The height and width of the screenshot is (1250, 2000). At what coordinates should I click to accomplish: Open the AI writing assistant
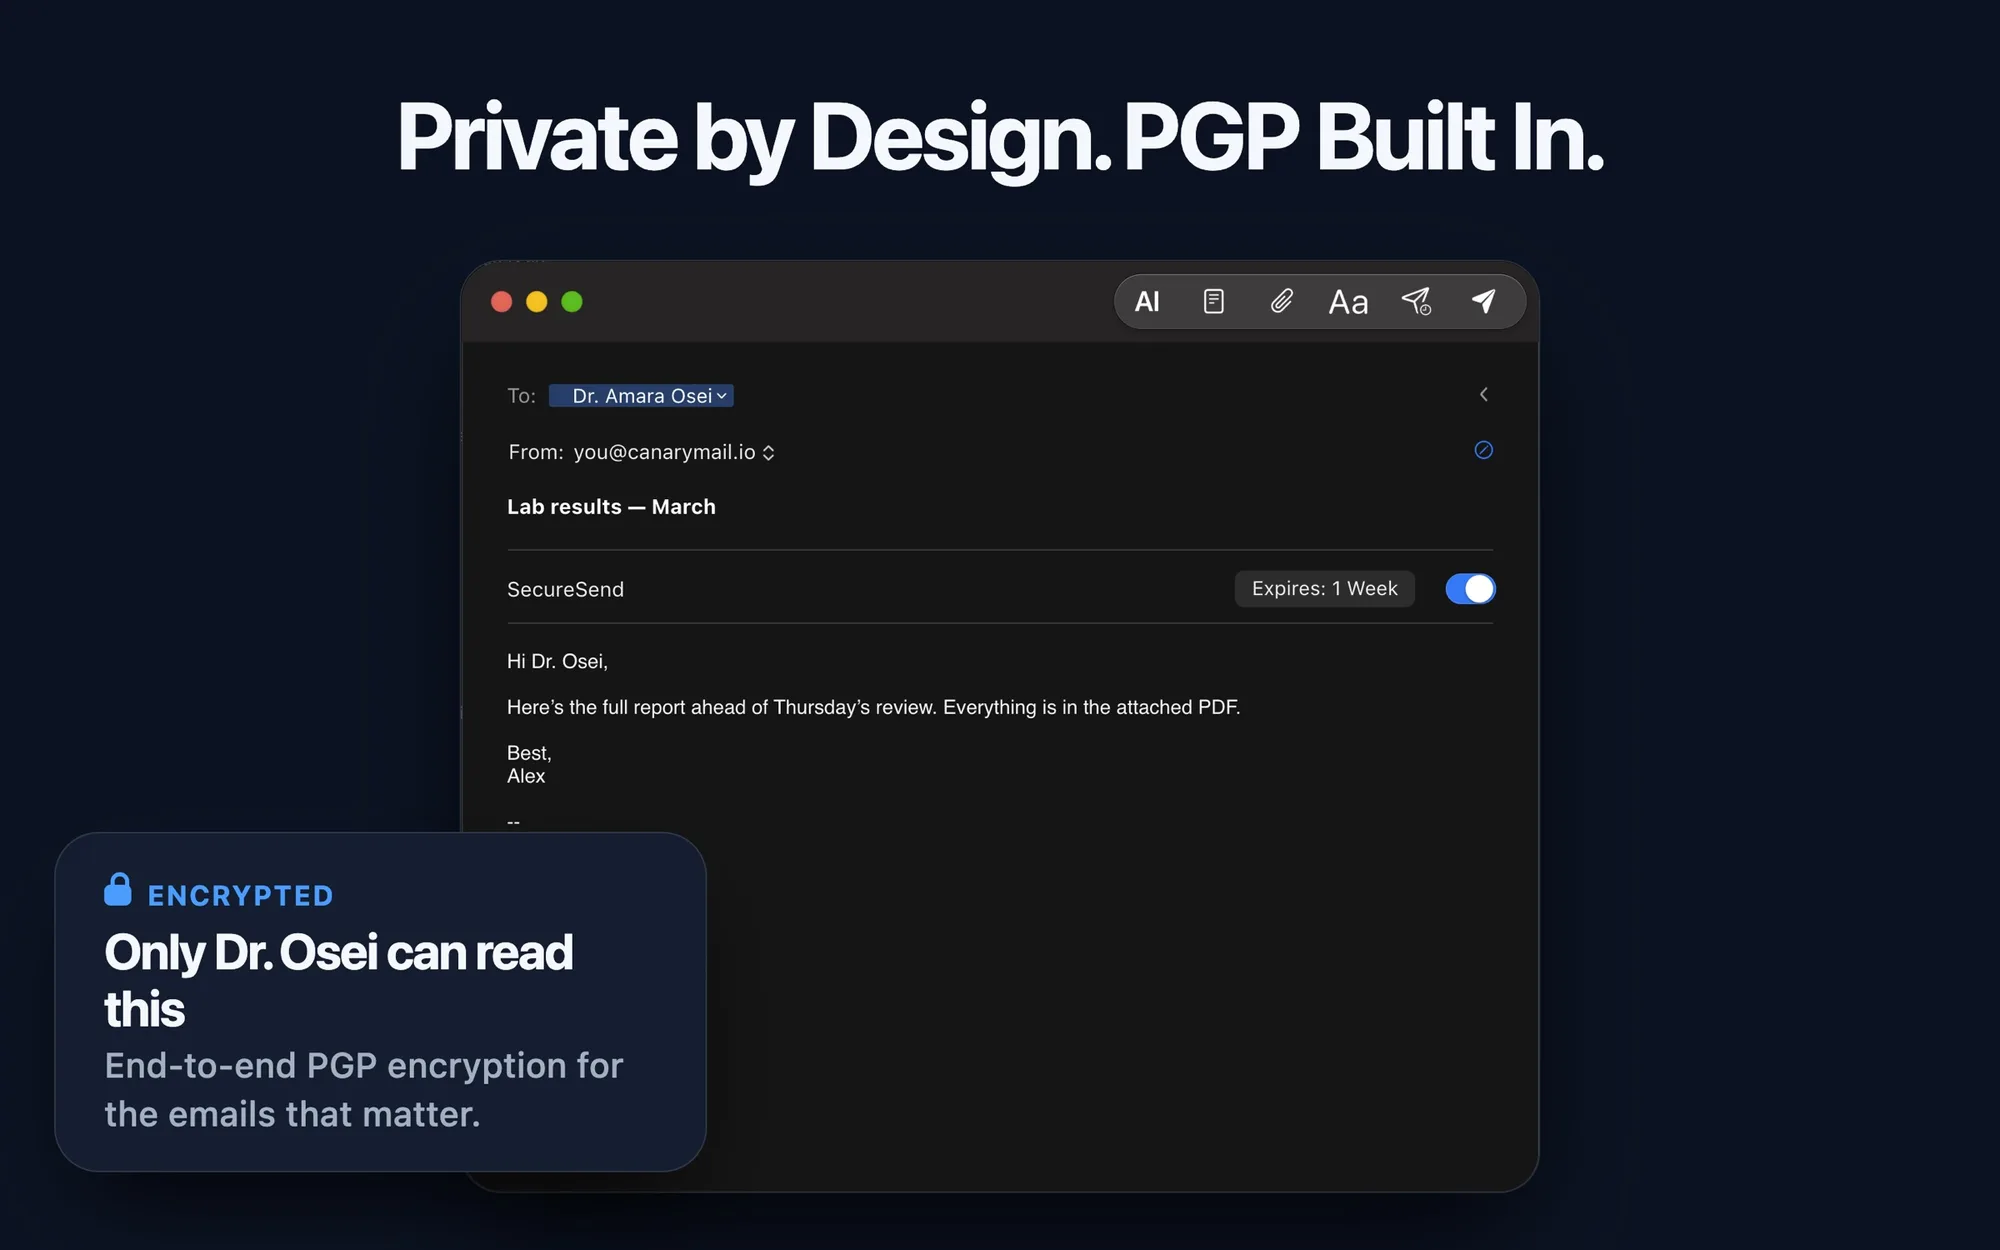pos(1147,302)
